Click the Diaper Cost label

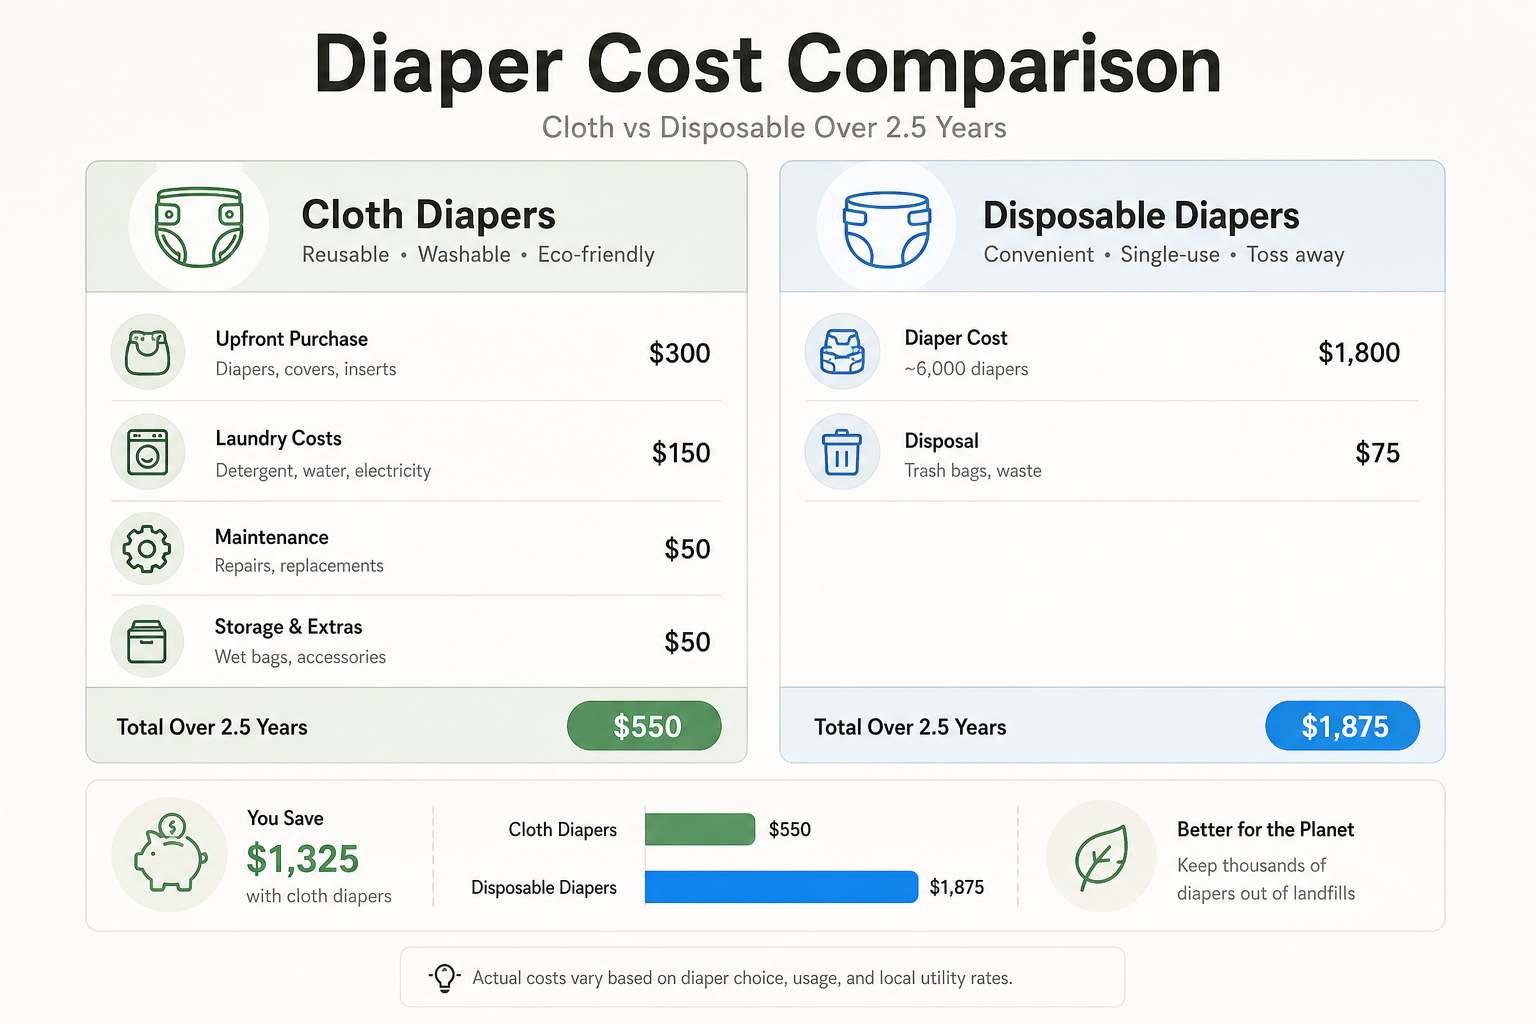pyautogui.click(x=956, y=338)
